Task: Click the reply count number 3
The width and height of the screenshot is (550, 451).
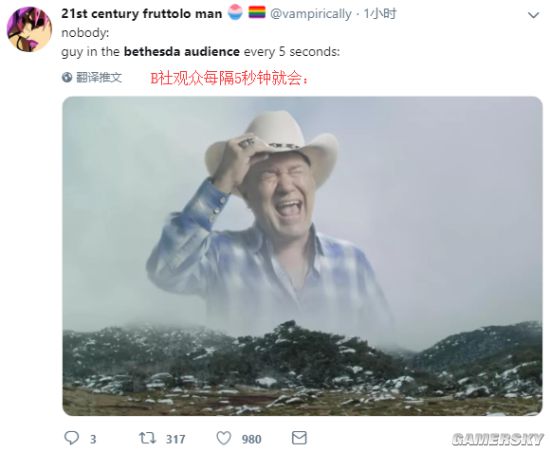Action: (93, 439)
